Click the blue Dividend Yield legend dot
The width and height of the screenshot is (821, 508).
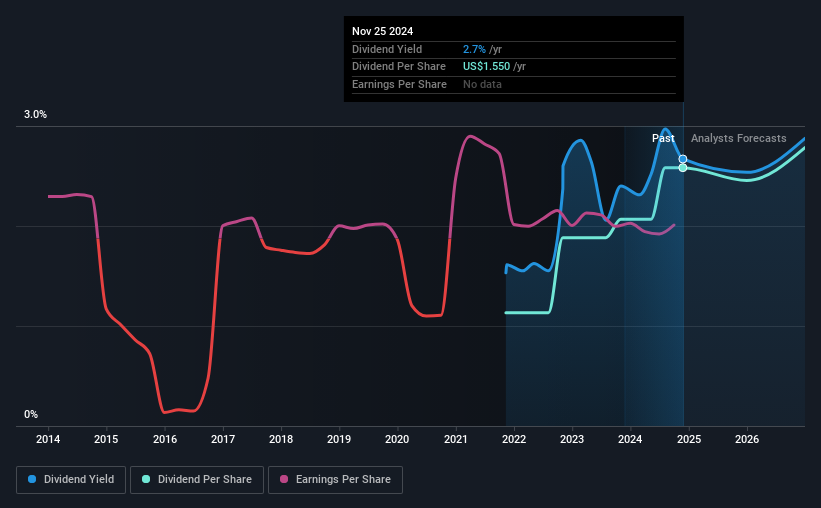click(32, 479)
